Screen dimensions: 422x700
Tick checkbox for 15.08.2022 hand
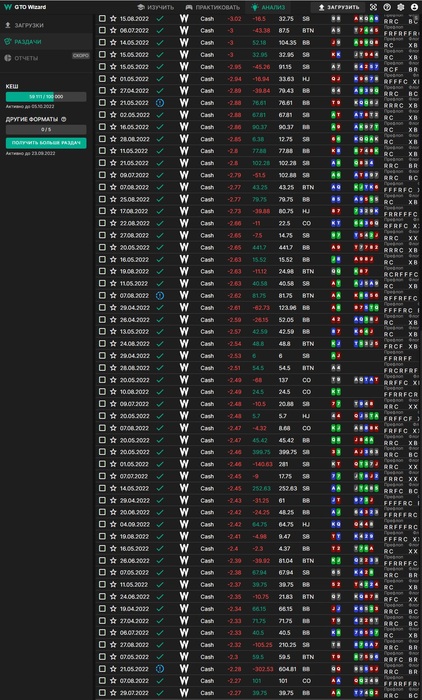coord(102,19)
